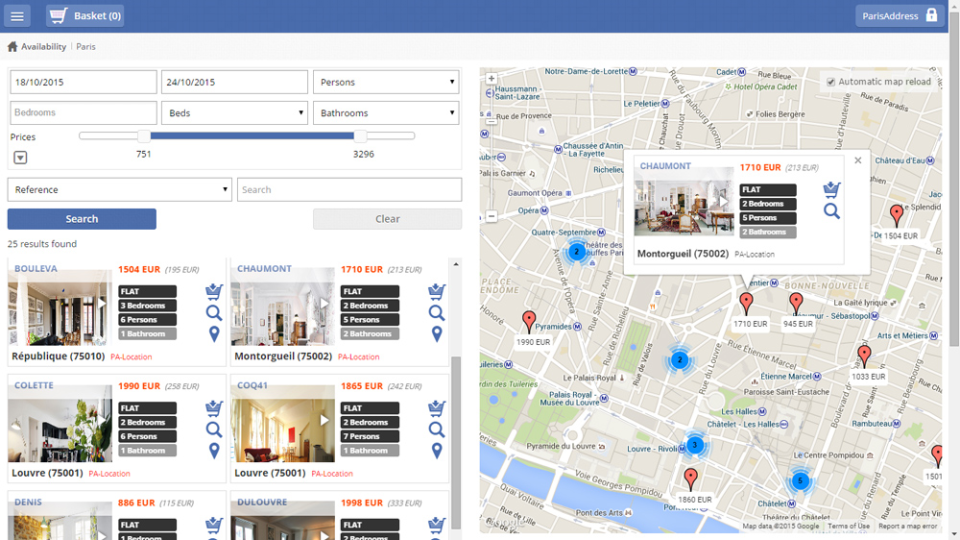Screen dimensions: 960x540
Task: Open the COLETTE listing photo
Action: click(60, 425)
